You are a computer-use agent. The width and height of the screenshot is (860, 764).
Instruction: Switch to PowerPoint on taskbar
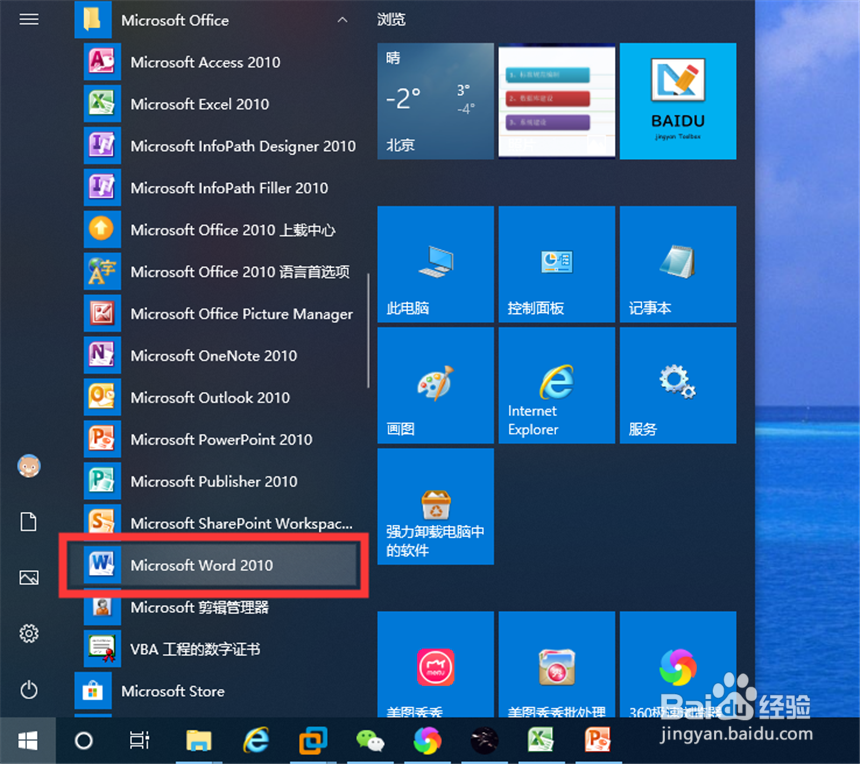pos(598,740)
